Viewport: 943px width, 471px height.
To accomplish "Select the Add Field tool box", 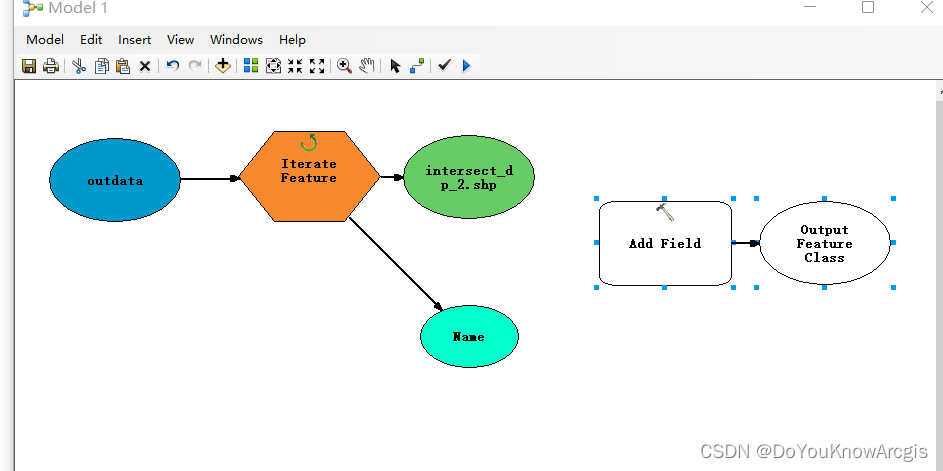I will (665, 243).
